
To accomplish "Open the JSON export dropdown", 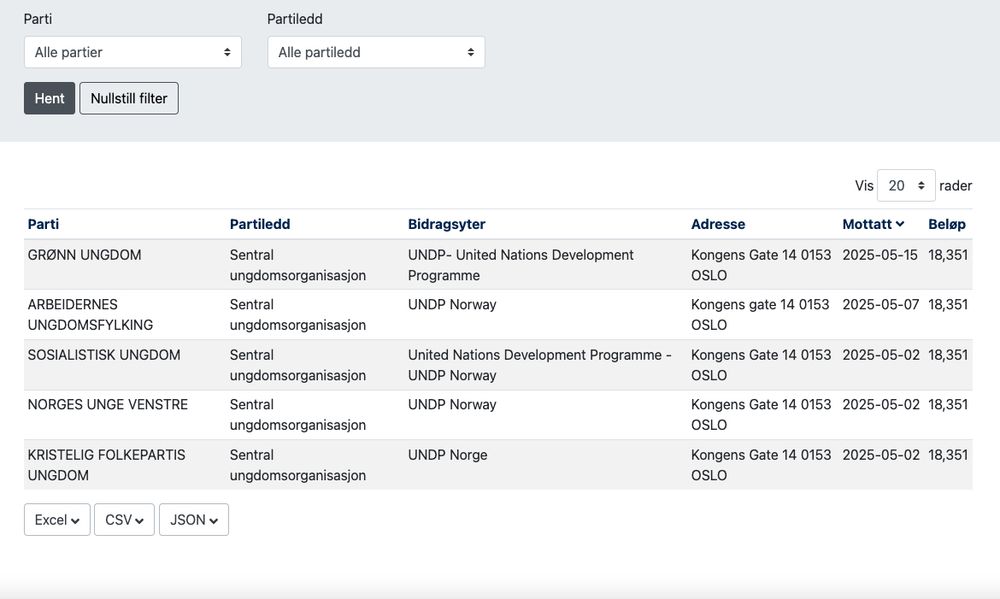I will click(x=194, y=520).
